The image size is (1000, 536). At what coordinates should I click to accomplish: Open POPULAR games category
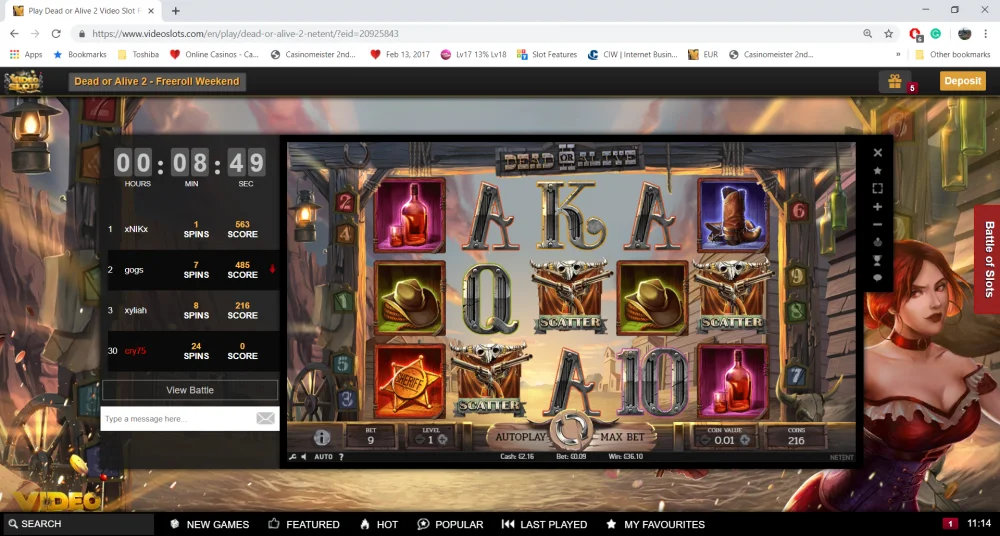tap(450, 525)
